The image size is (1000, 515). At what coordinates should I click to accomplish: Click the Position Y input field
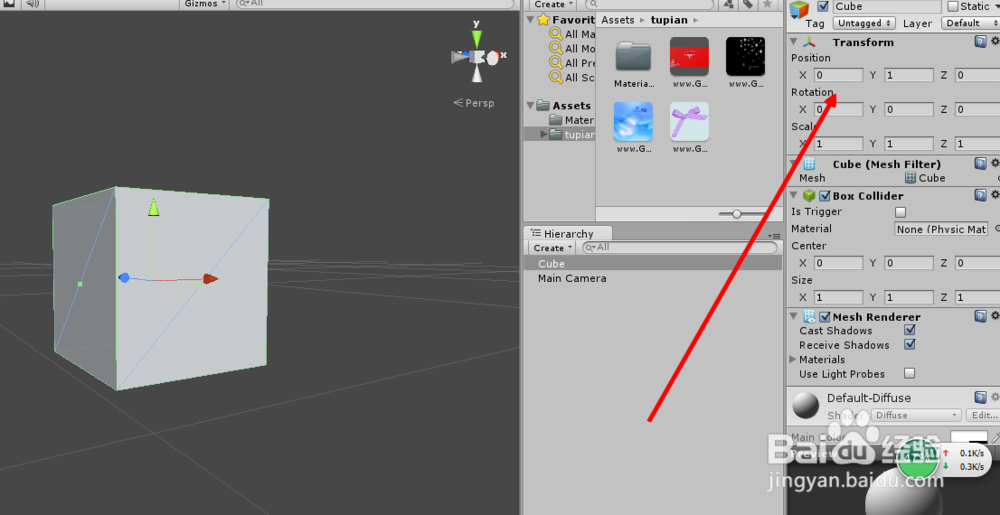tap(909, 75)
